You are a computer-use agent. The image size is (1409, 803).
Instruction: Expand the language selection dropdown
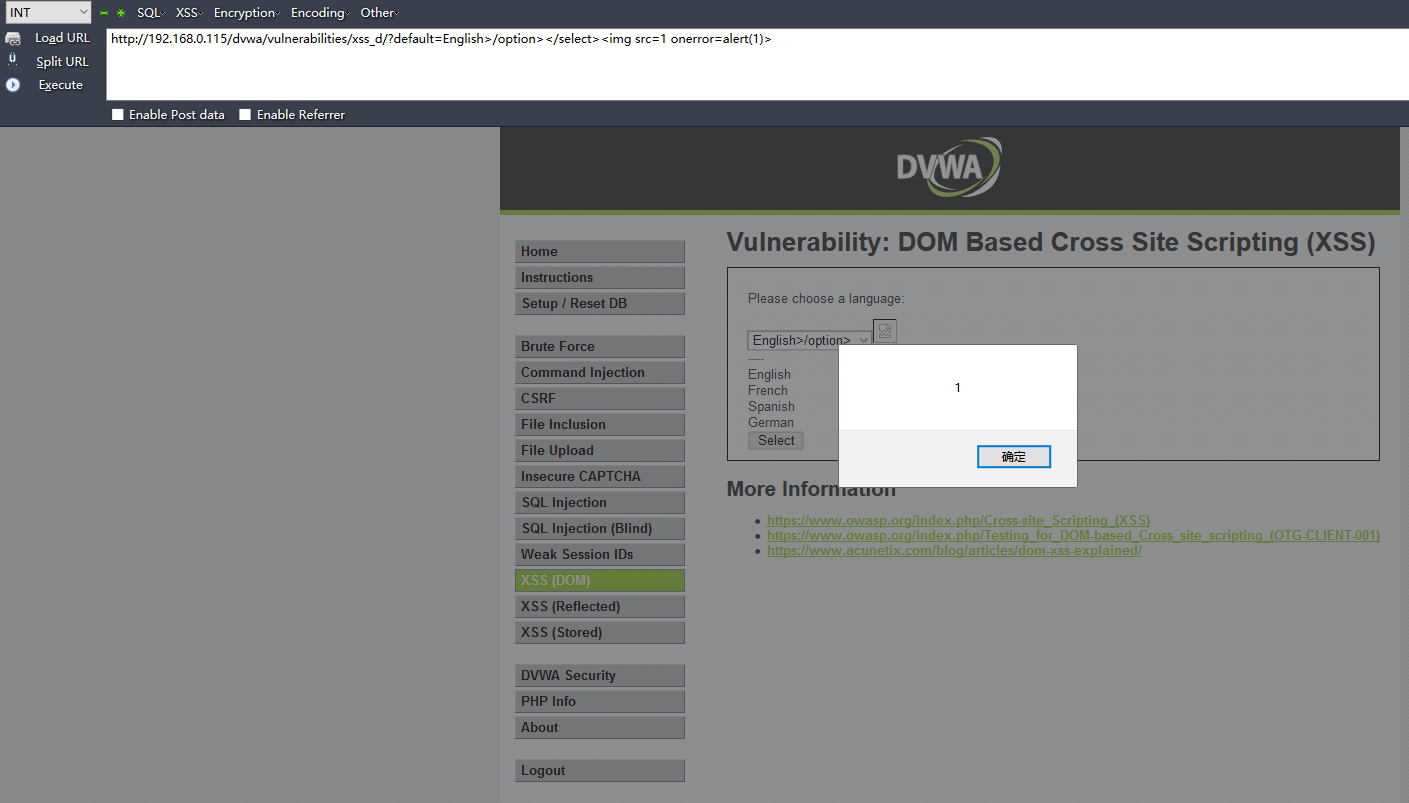(x=810, y=340)
